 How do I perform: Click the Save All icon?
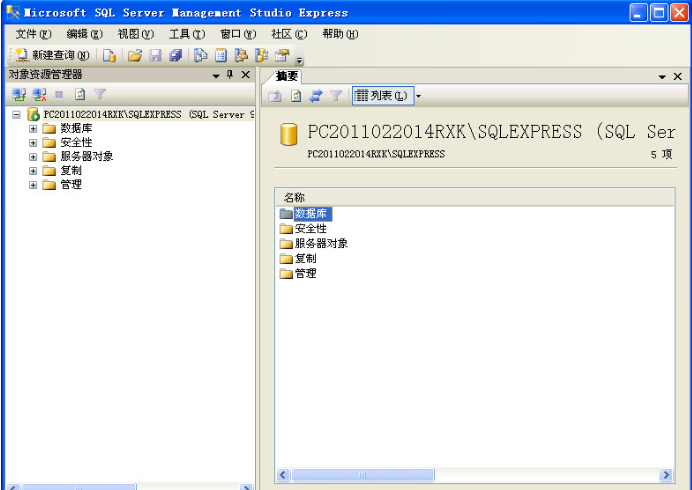click(176, 55)
